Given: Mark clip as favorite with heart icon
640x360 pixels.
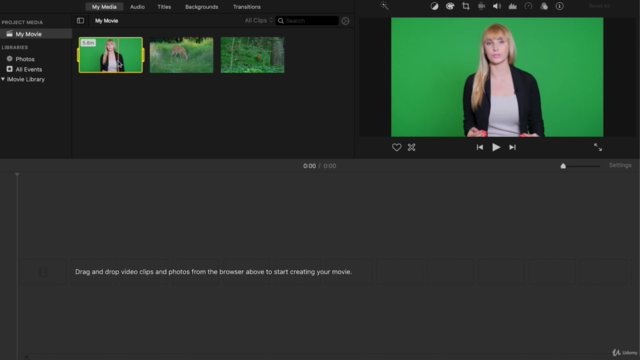Looking at the screenshot, I should [396, 147].
